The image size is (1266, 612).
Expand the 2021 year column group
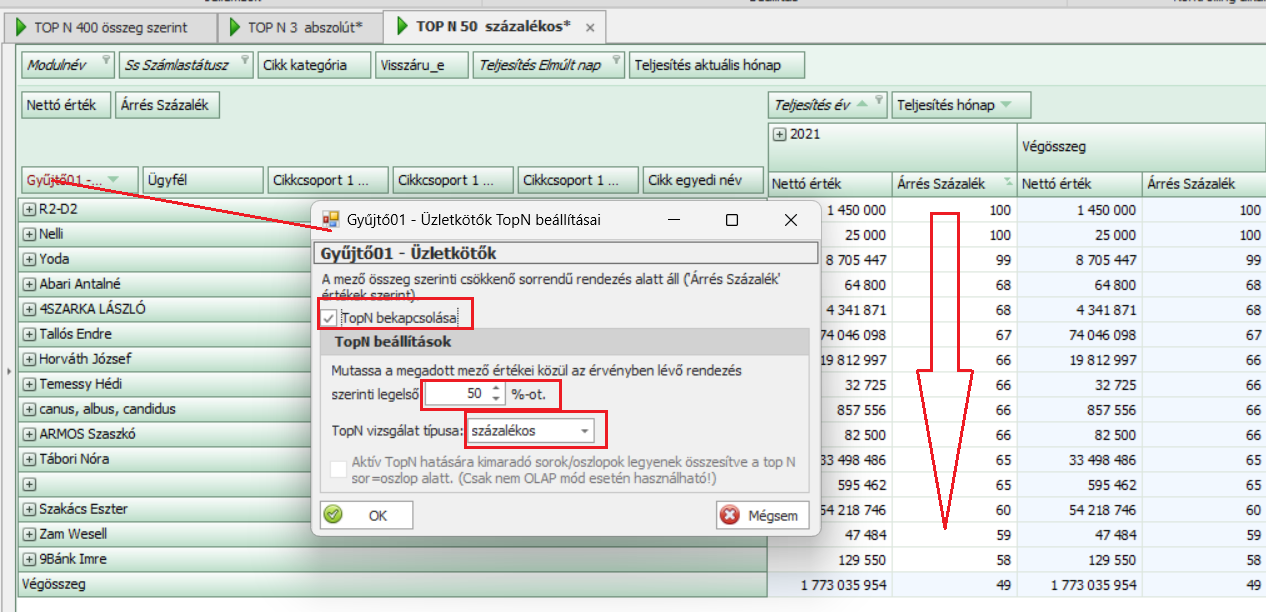[x=779, y=134]
